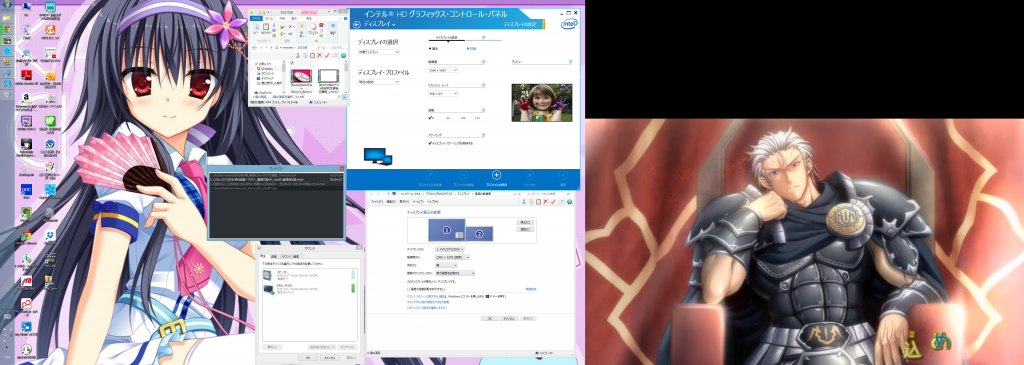Switch to the Recording tab in Sound dialog
1024x365 pixels.
pyautogui.click(x=274, y=257)
